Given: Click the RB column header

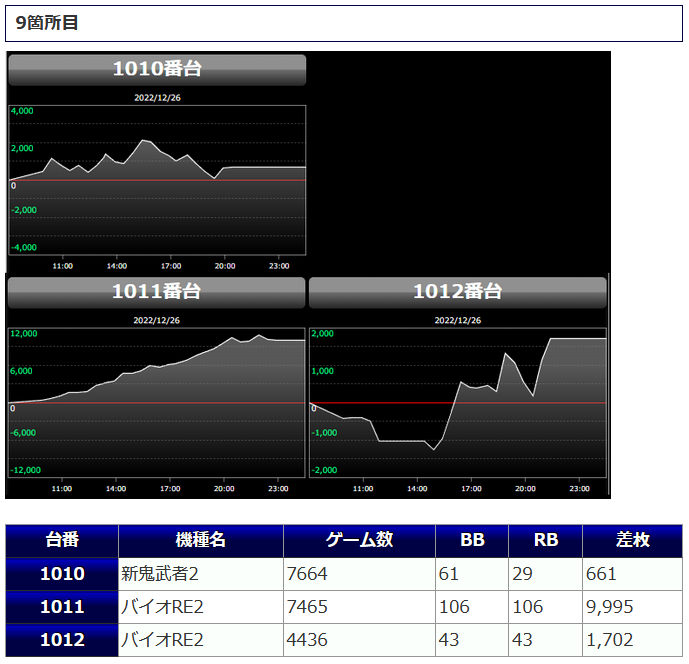Looking at the screenshot, I should point(545,541).
